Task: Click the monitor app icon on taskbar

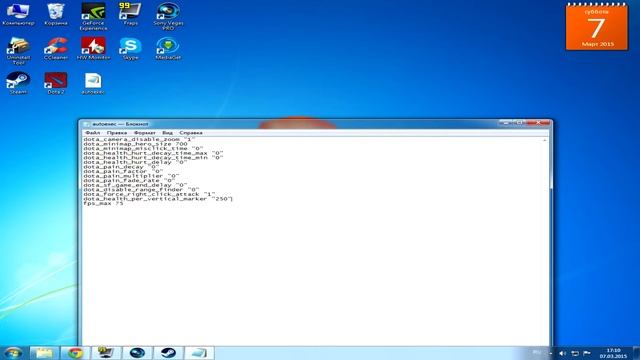Action: pos(106,353)
